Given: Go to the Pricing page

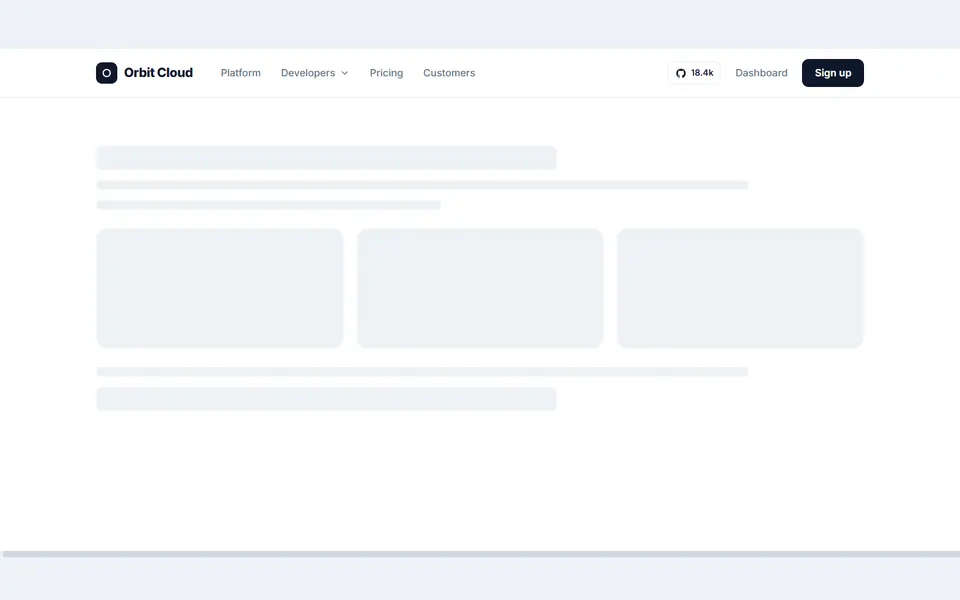Looking at the screenshot, I should coord(386,73).
